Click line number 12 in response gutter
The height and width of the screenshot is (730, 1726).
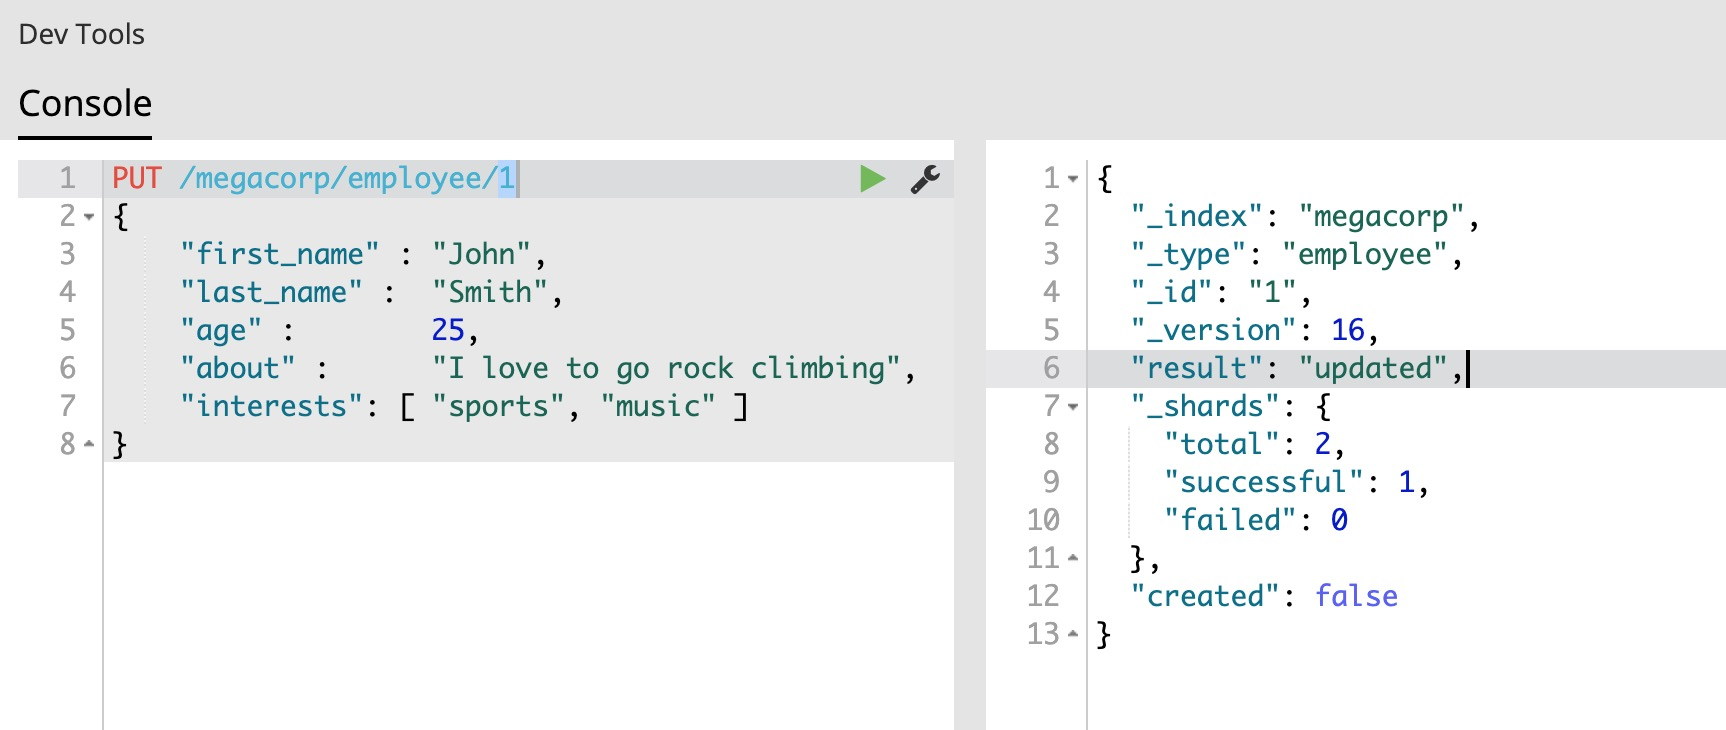[x=1043, y=596]
